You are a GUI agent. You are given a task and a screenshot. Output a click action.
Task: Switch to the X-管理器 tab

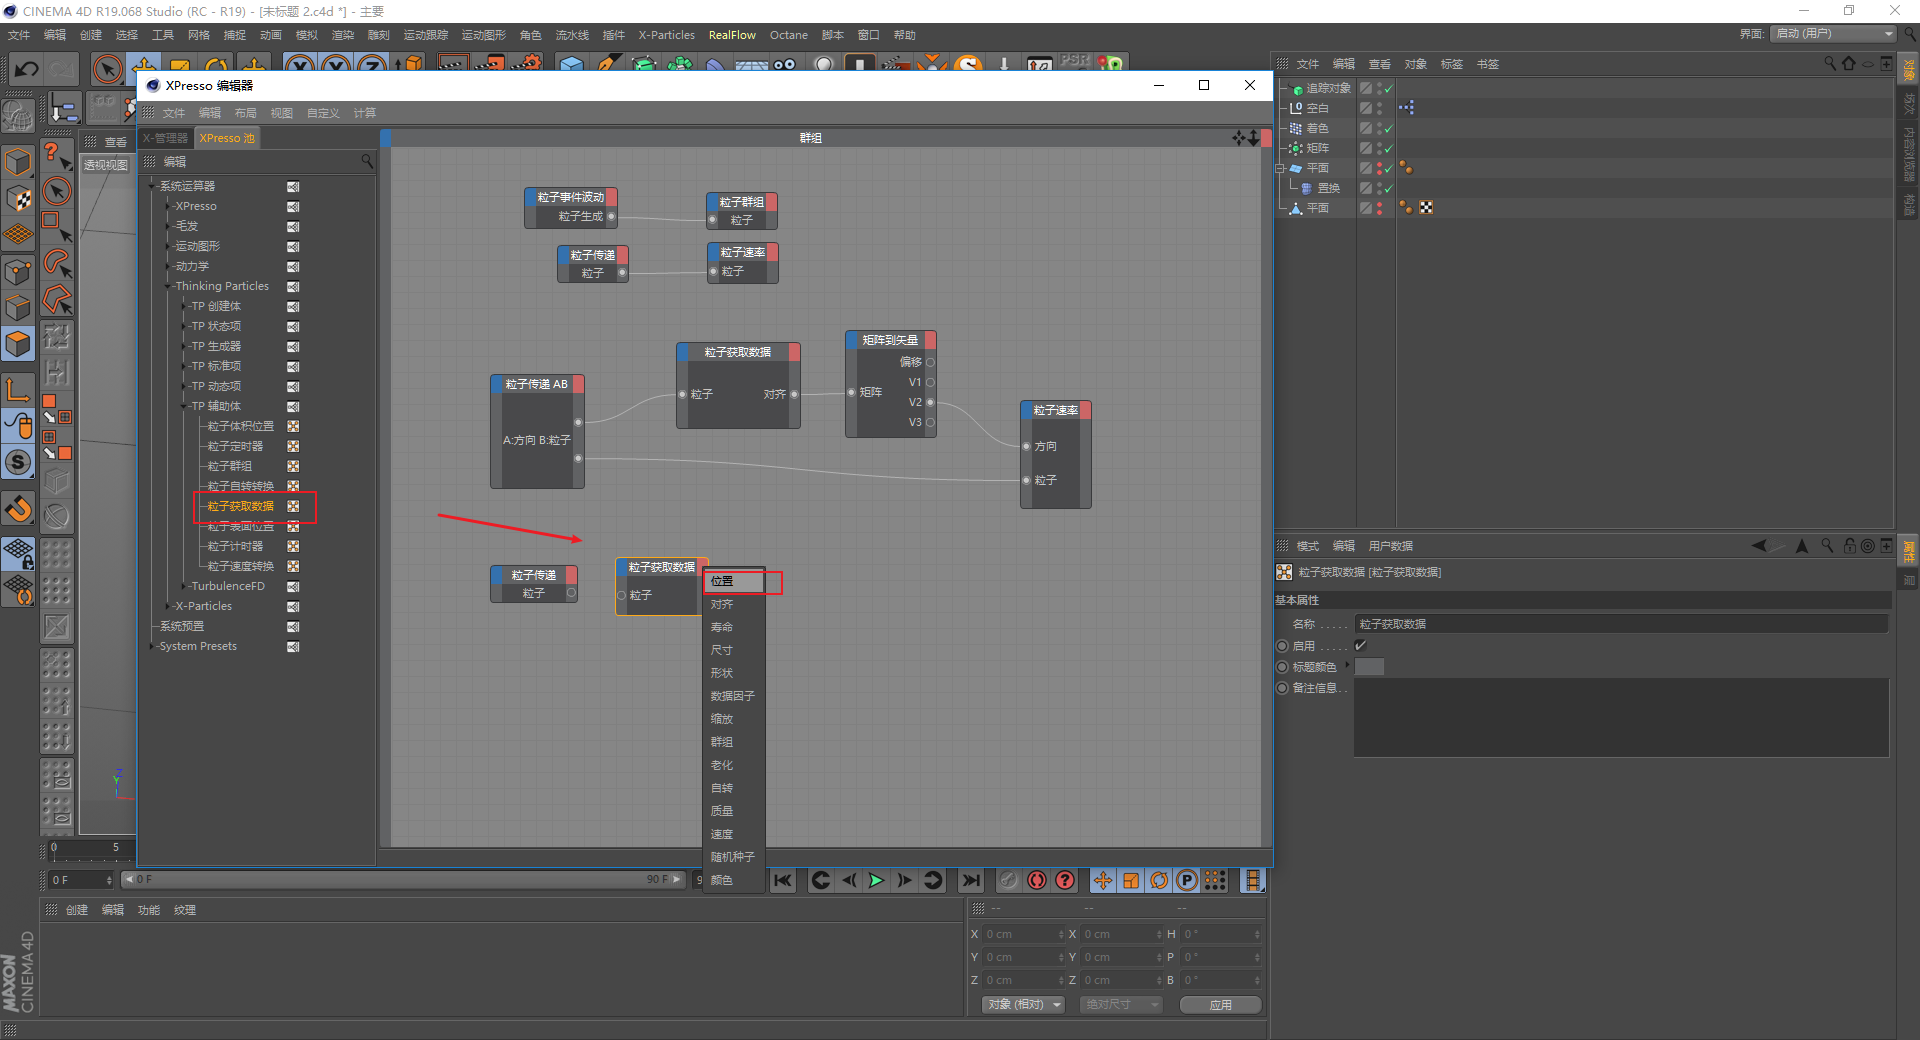point(165,138)
